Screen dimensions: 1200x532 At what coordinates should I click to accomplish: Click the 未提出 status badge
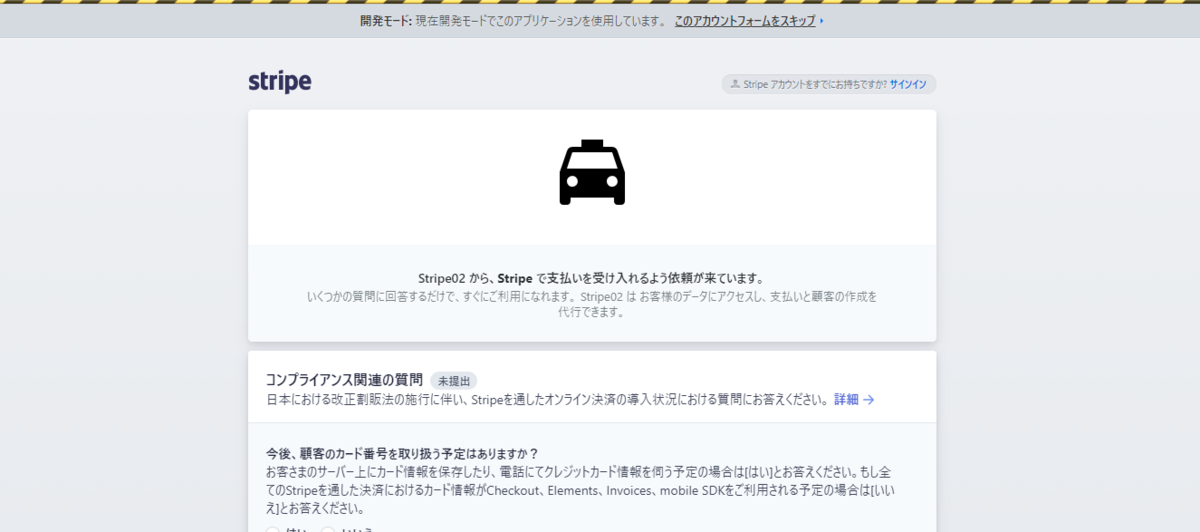[454, 381]
